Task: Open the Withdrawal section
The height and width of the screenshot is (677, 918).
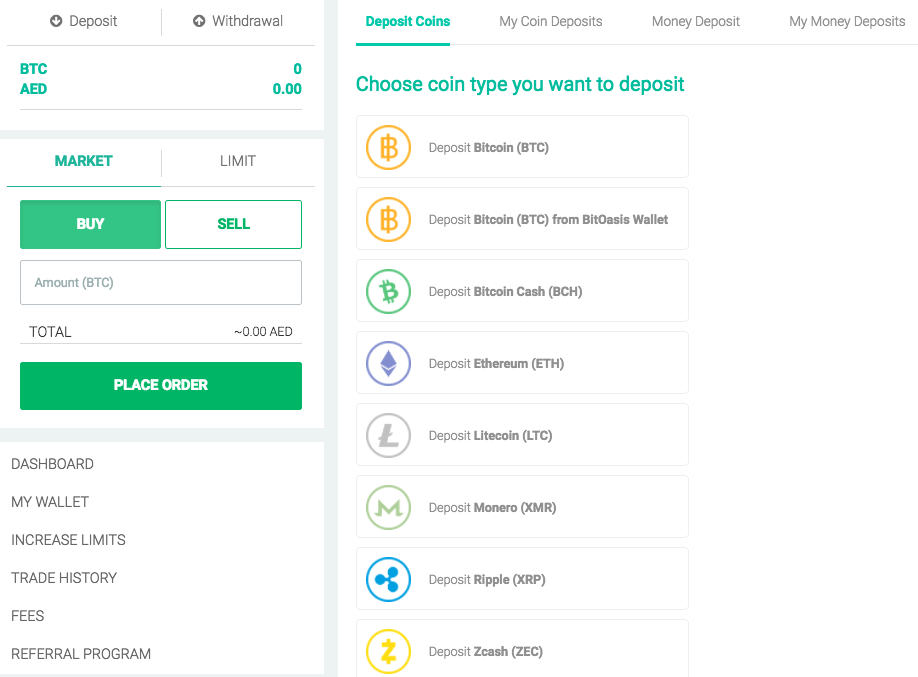Action: 238,21
